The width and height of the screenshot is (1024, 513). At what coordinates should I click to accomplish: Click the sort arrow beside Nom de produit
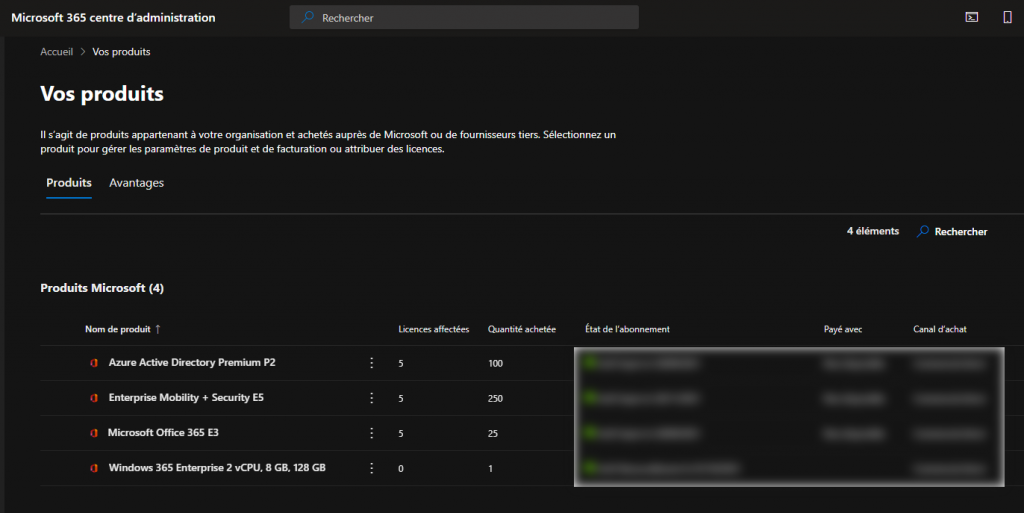click(x=157, y=330)
